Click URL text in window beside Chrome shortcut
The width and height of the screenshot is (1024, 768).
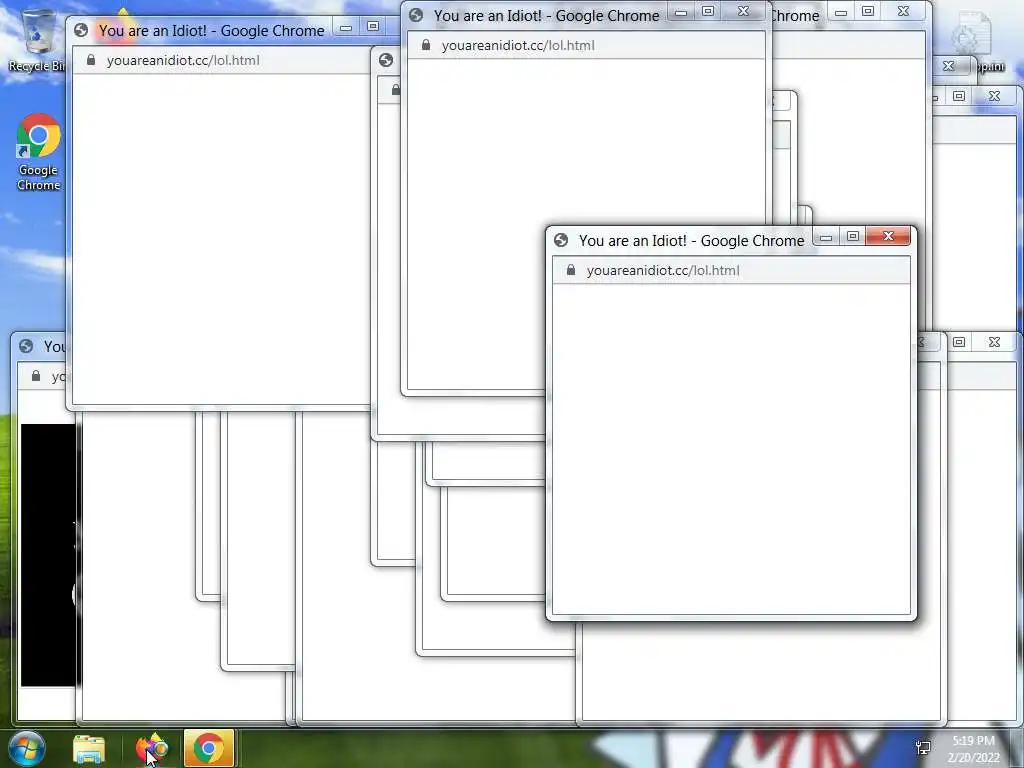pos(183,61)
